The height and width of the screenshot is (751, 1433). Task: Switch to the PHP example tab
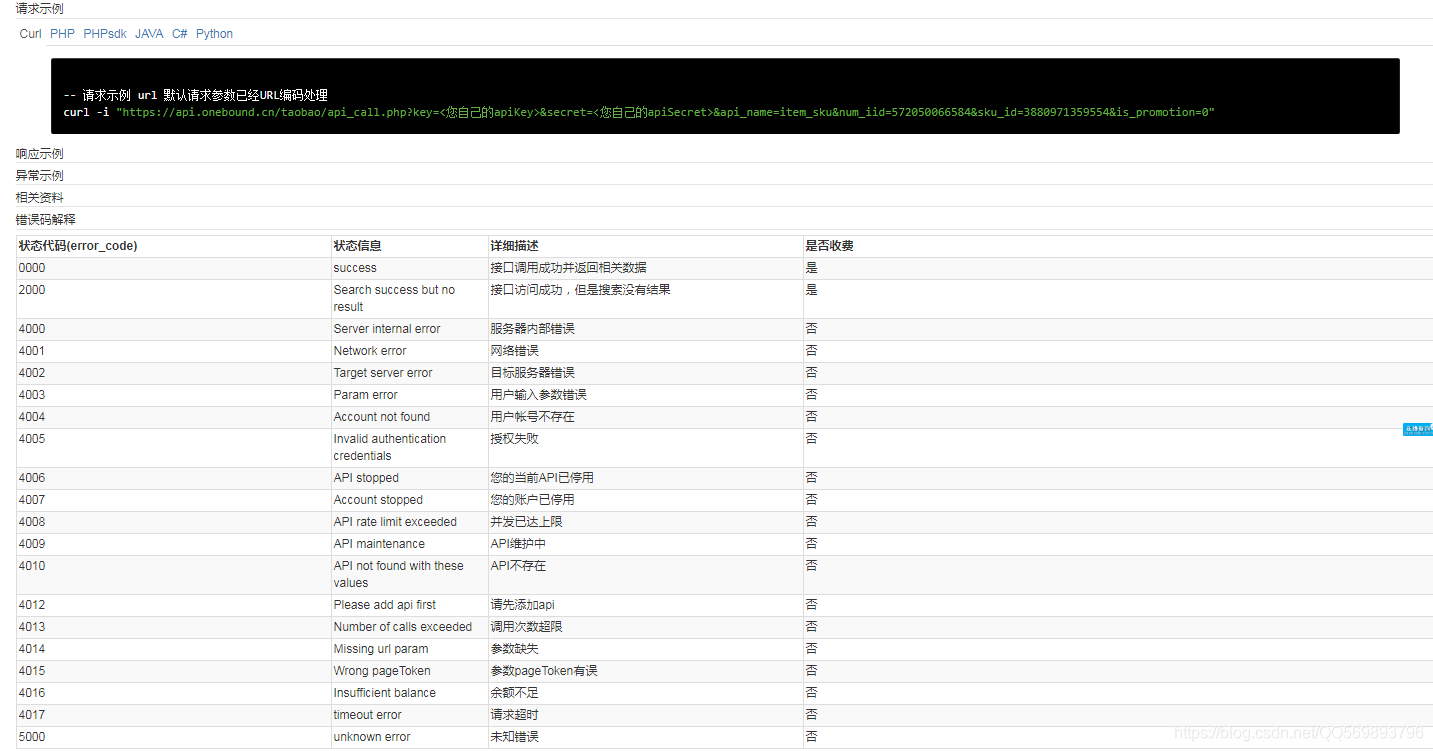click(62, 34)
